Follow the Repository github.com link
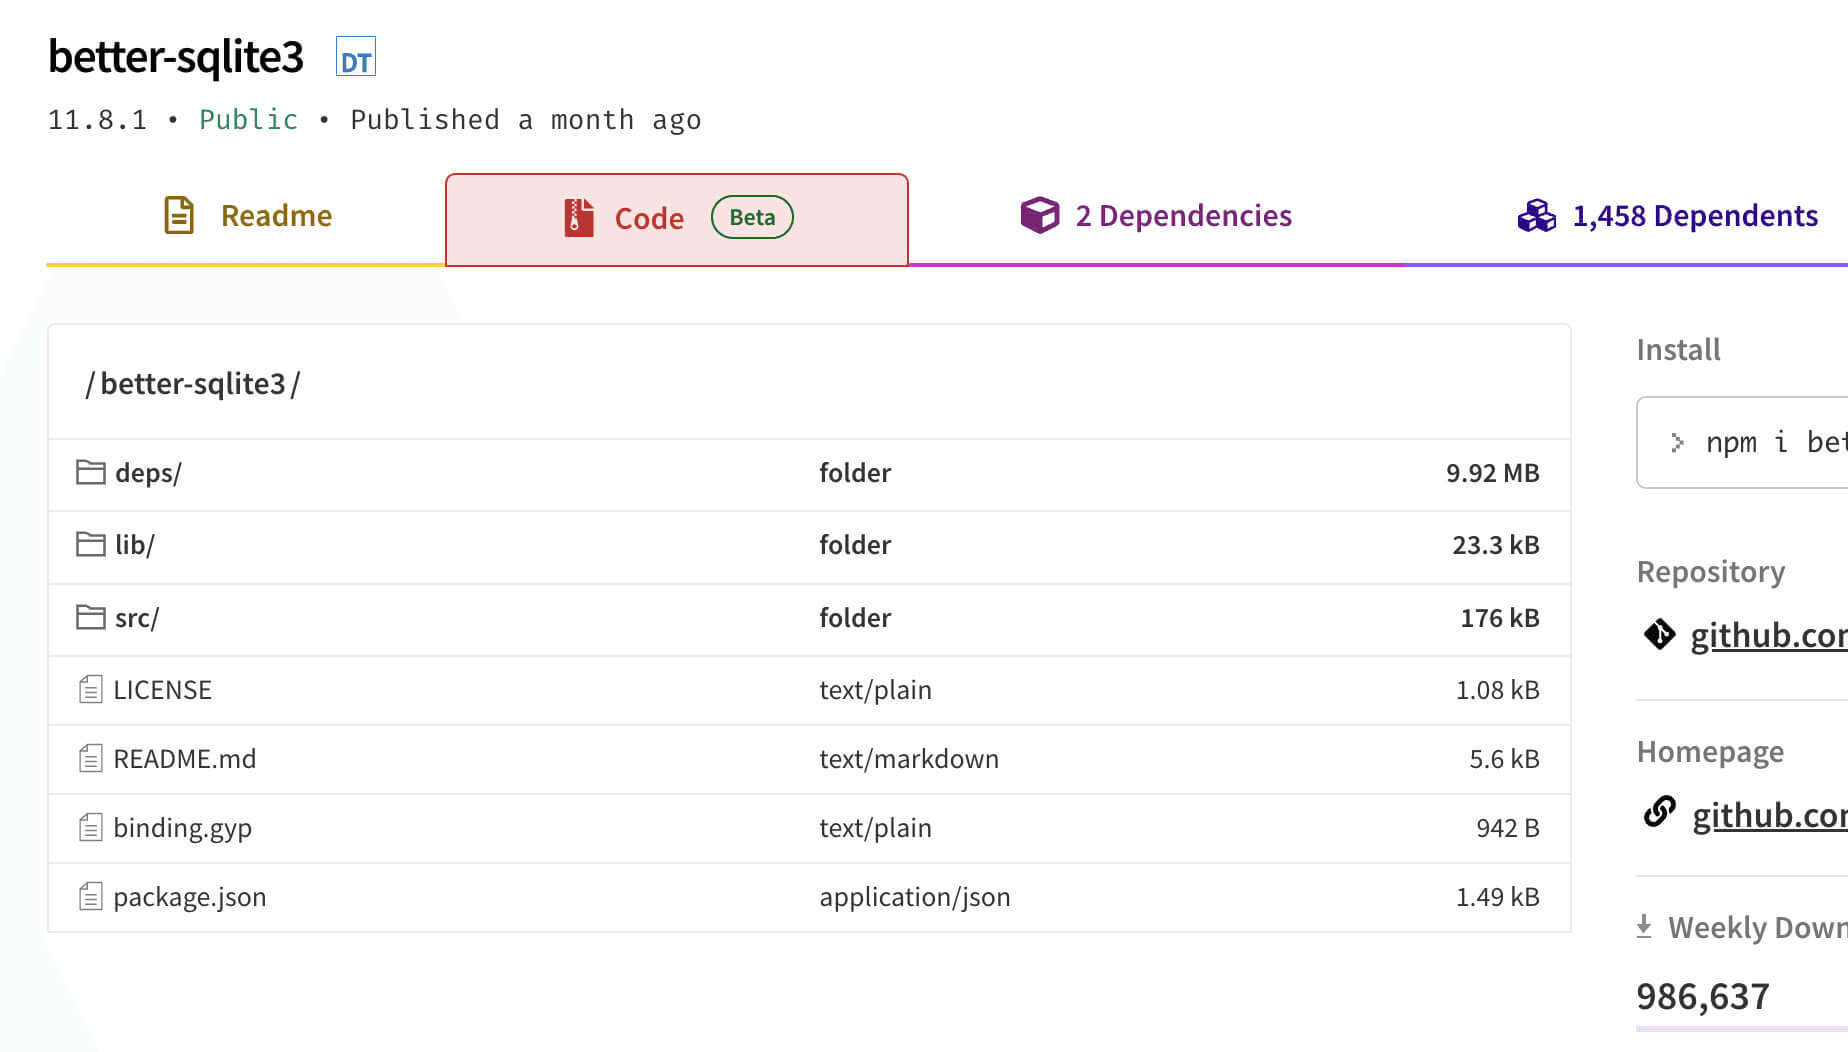 pos(1767,636)
